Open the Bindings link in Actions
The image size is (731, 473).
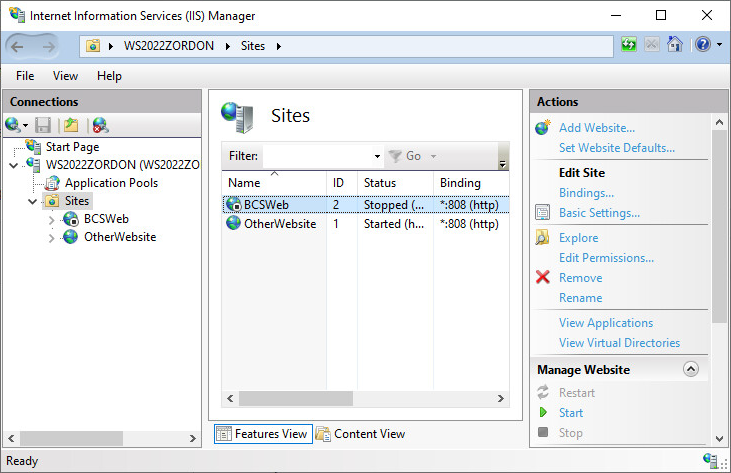coord(586,193)
